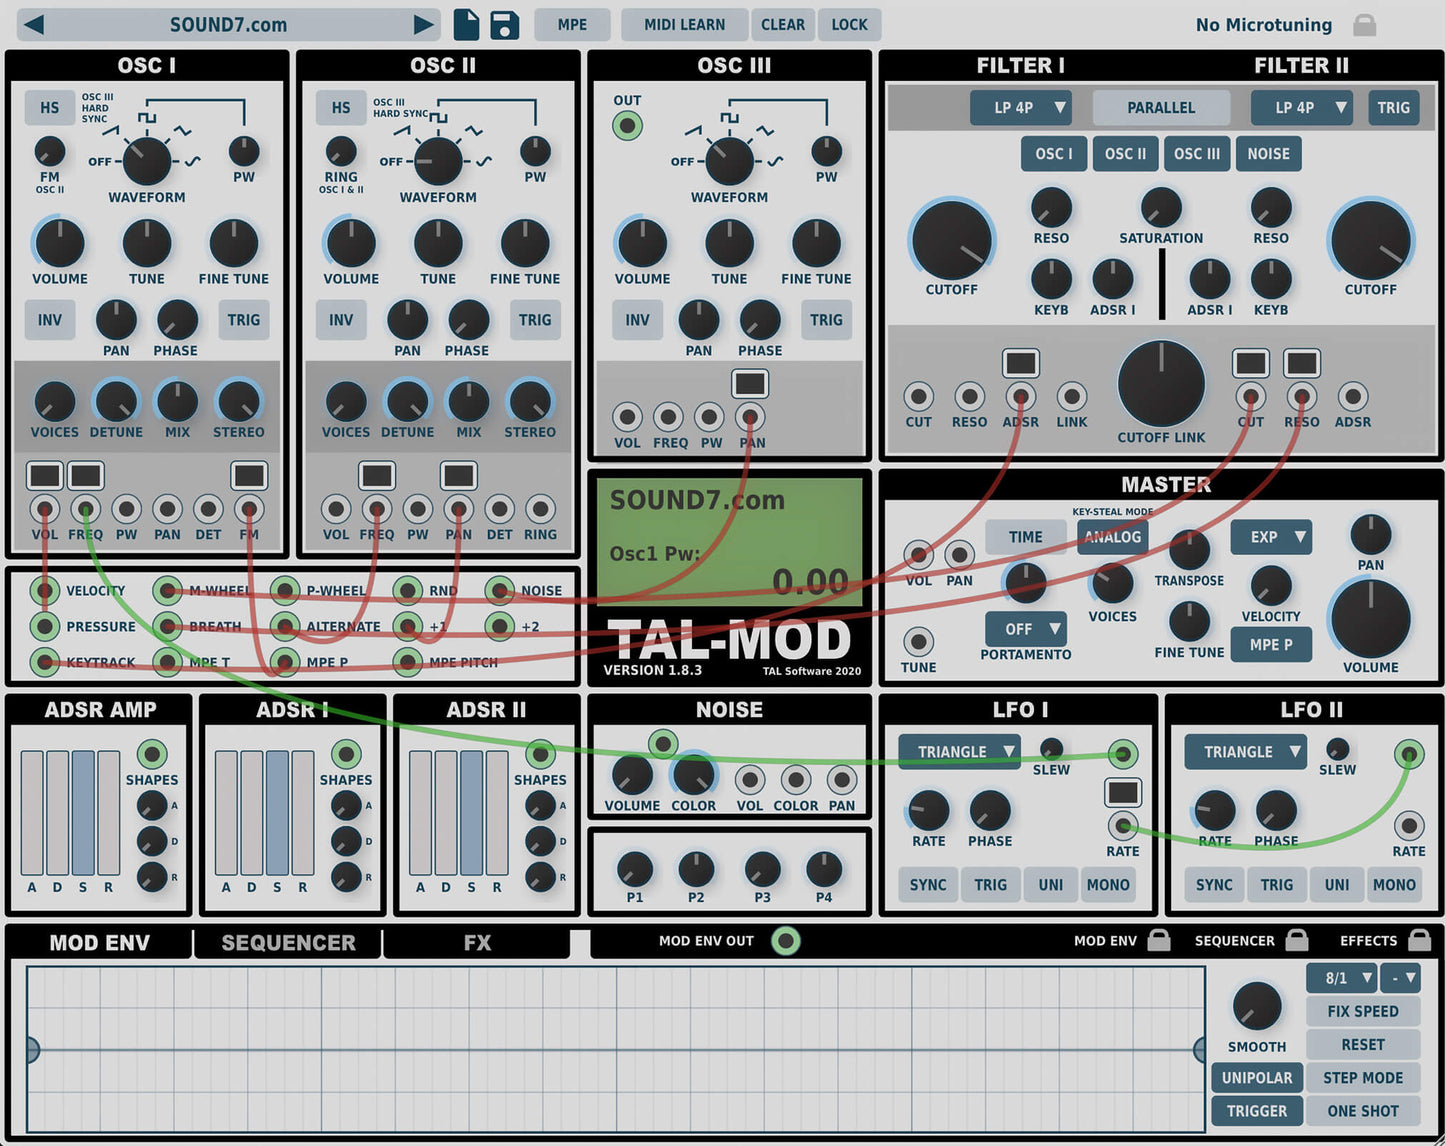Click the LFO II output jack
Screen dimensions: 1445x1146
pos(1409,753)
